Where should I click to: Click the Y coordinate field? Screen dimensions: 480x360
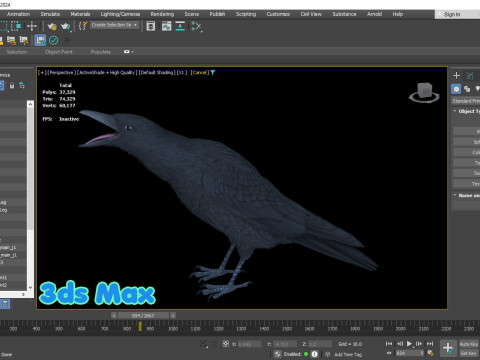click(285, 344)
